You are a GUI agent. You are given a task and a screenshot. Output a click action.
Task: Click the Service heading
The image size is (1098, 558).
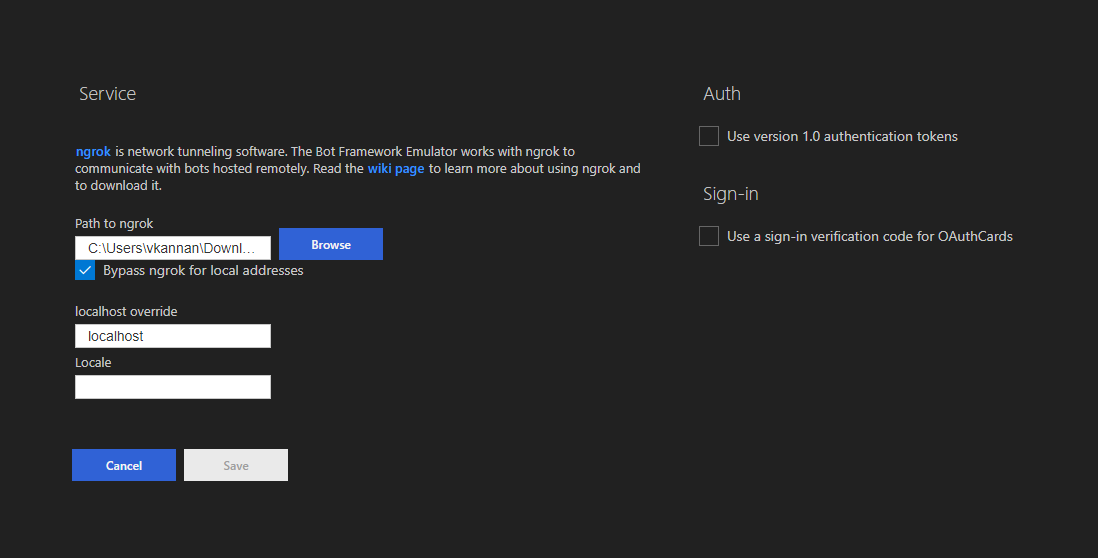pos(107,94)
